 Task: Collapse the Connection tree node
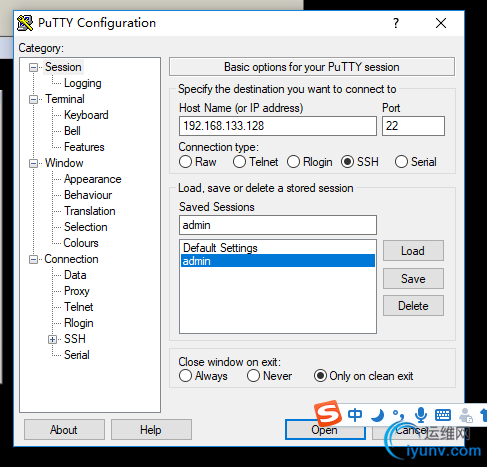[33, 259]
